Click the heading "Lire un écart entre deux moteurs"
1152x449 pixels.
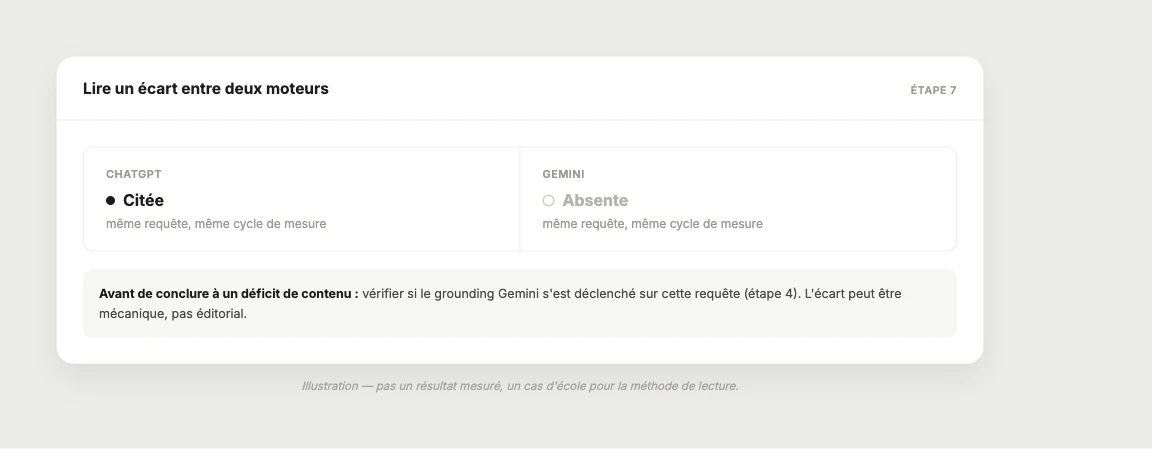206,89
